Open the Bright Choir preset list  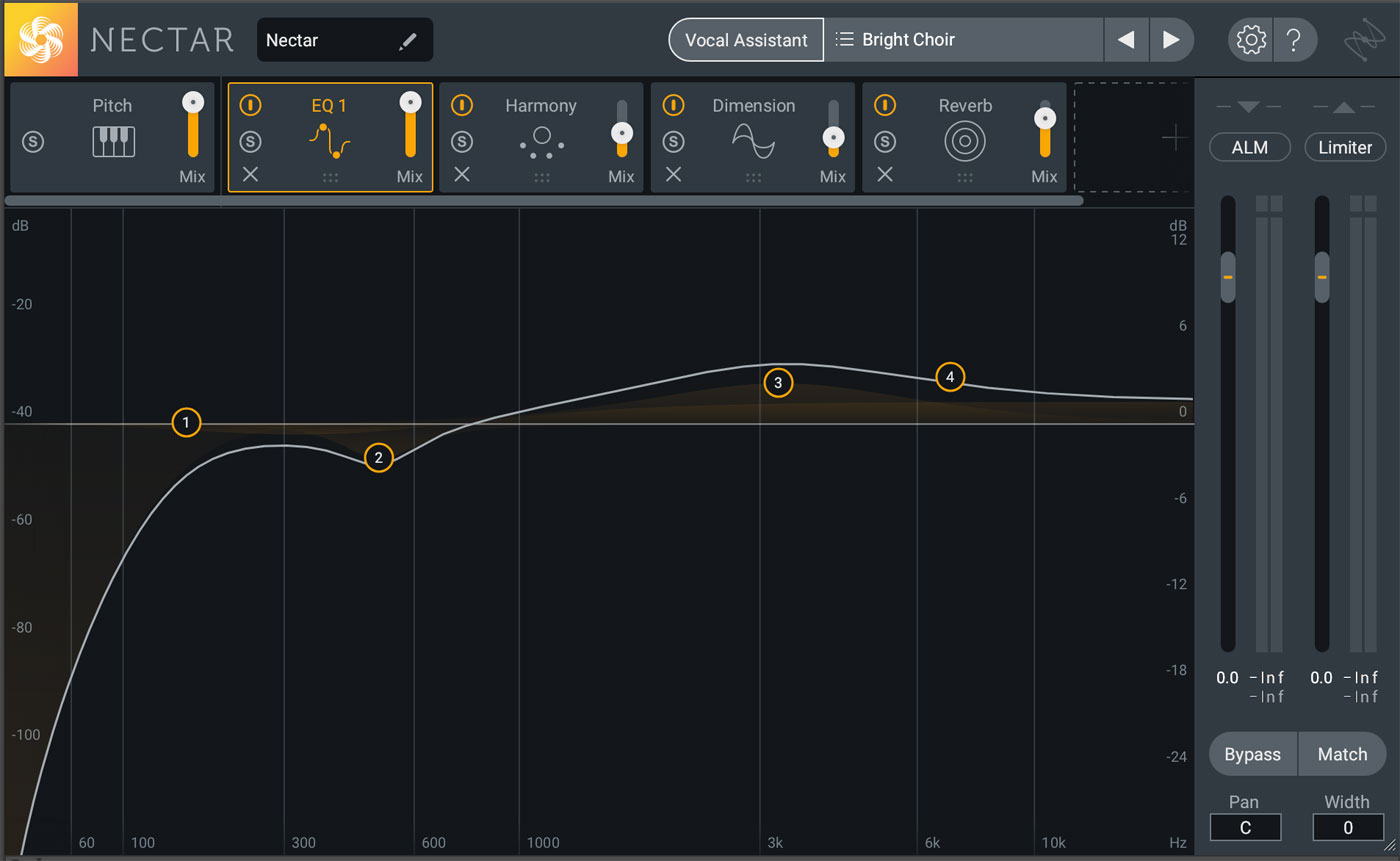(x=963, y=40)
